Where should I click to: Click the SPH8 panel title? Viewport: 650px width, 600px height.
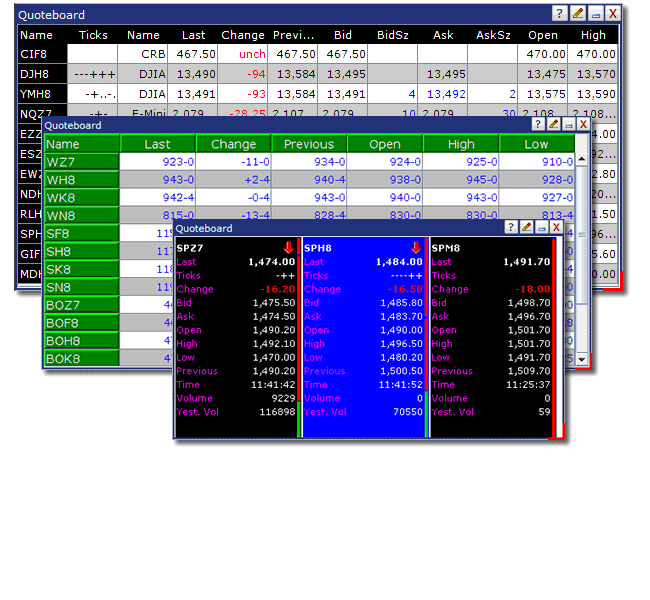(x=318, y=248)
